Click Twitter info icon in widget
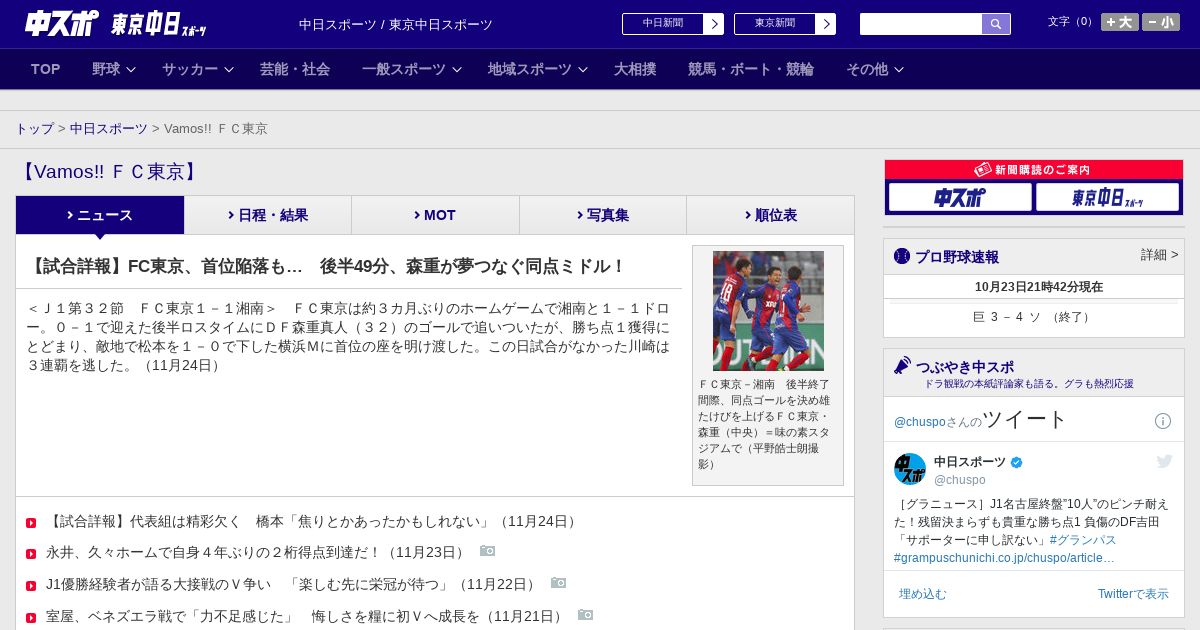Image resolution: width=1200 pixels, height=630 pixels. coord(1163,421)
